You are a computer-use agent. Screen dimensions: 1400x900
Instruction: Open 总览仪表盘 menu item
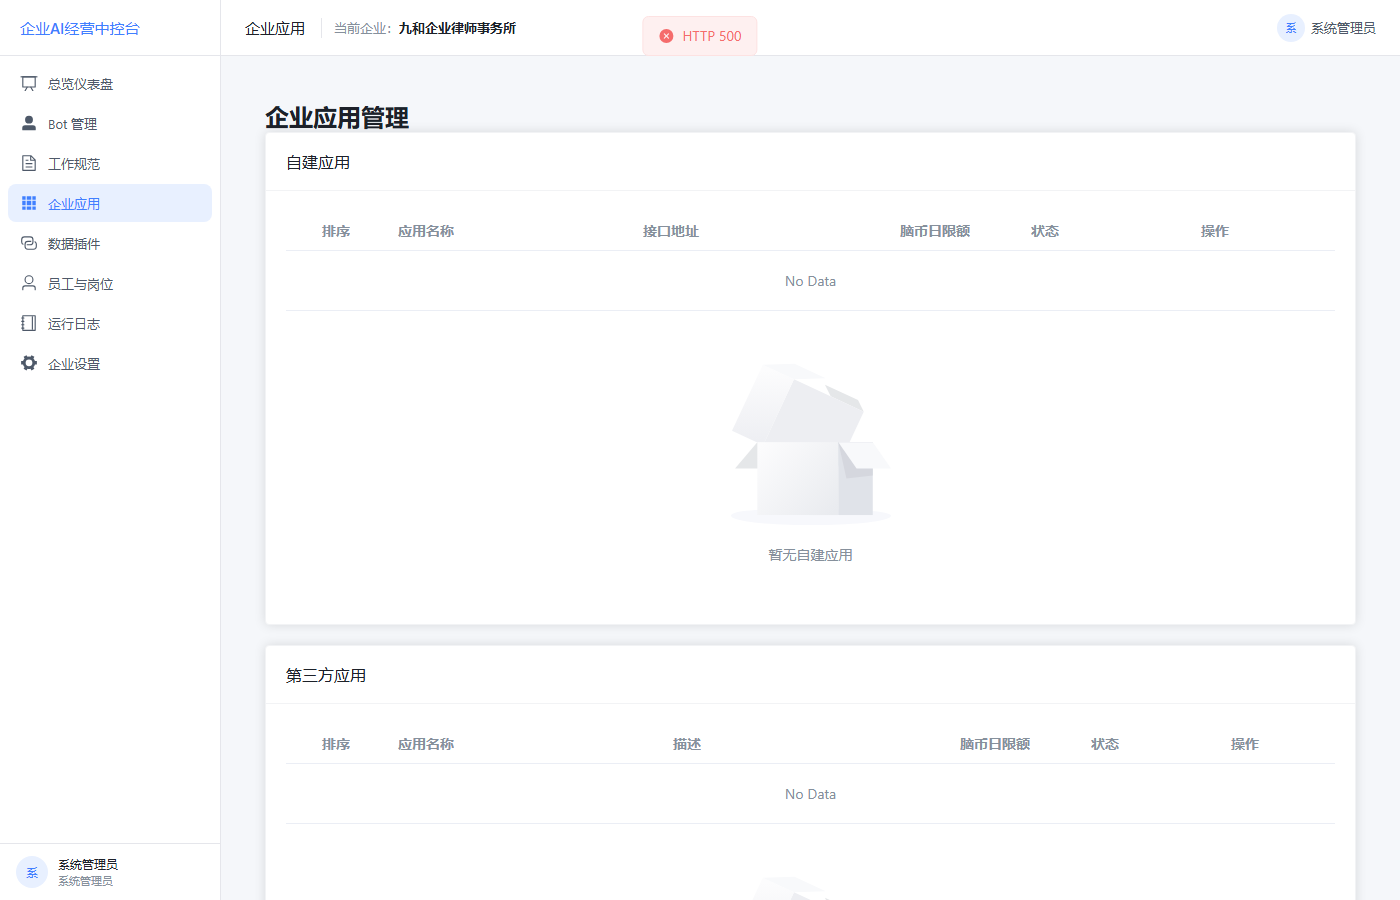click(110, 83)
